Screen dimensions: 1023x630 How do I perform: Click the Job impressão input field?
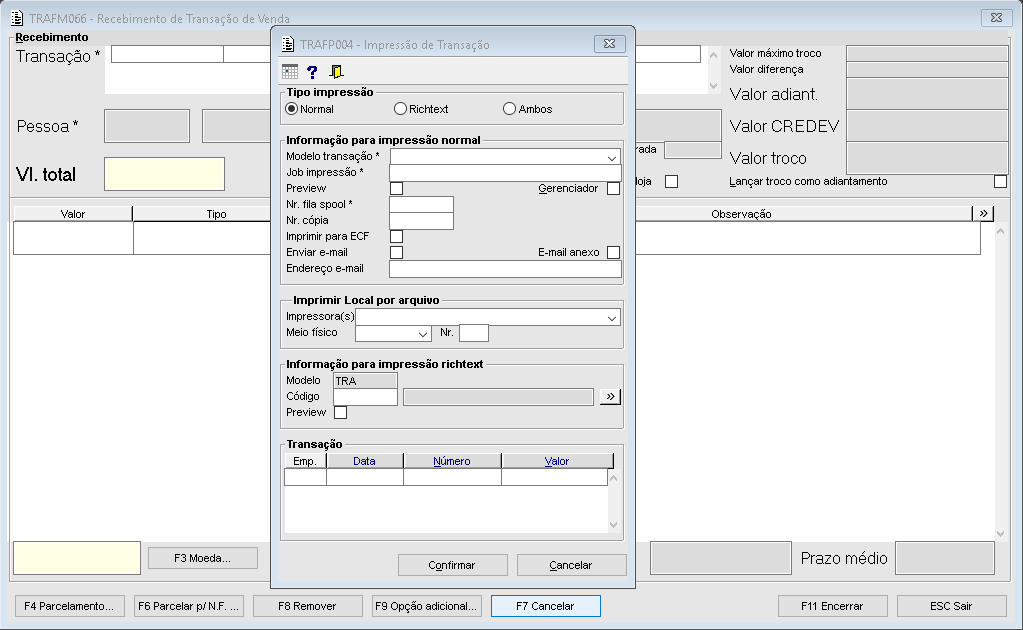point(505,173)
